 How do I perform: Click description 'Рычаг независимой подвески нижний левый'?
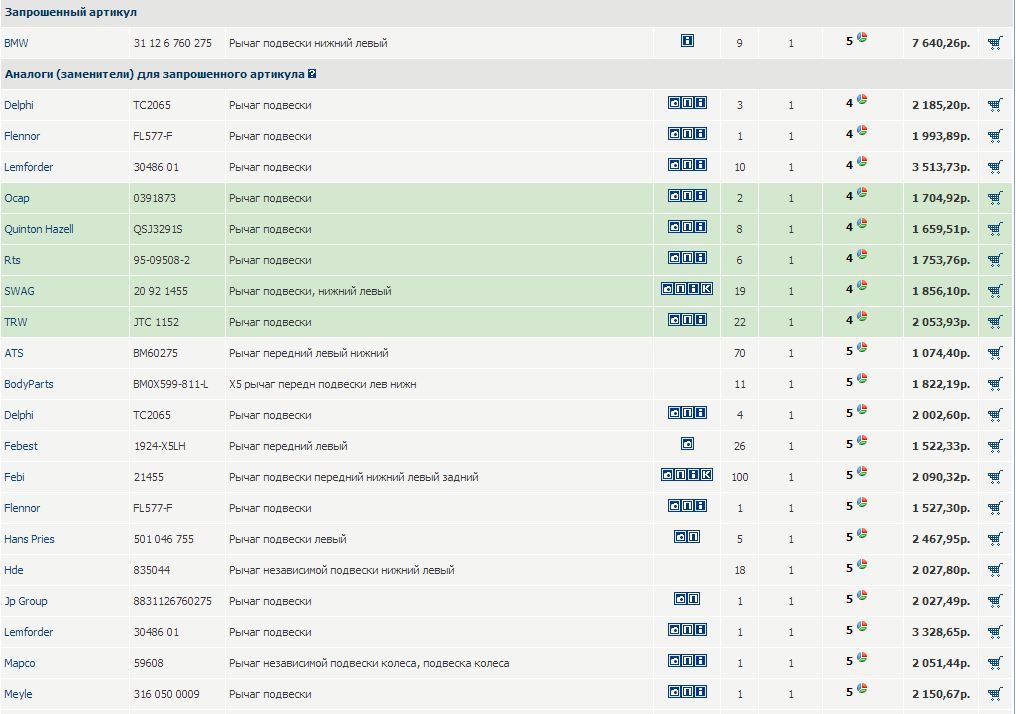341,570
